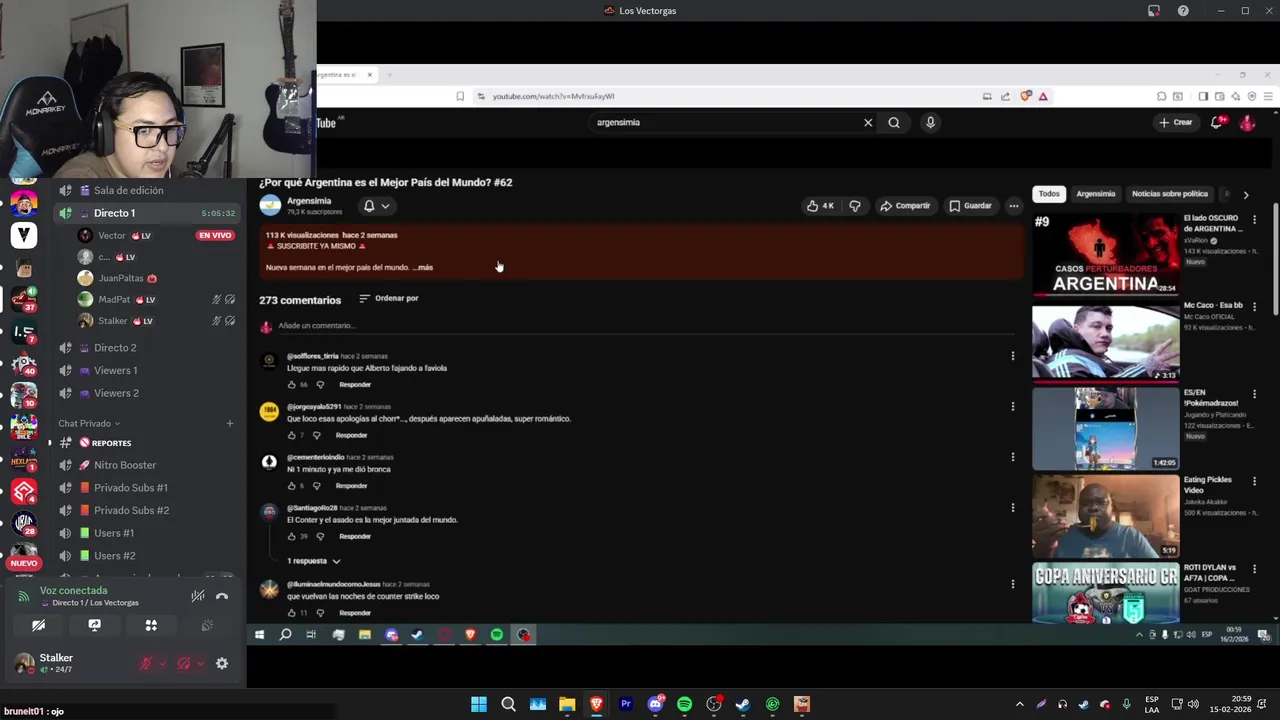Close the Argentina browser tab
Viewport: 1280px width, 720px height.
pos(369,75)
